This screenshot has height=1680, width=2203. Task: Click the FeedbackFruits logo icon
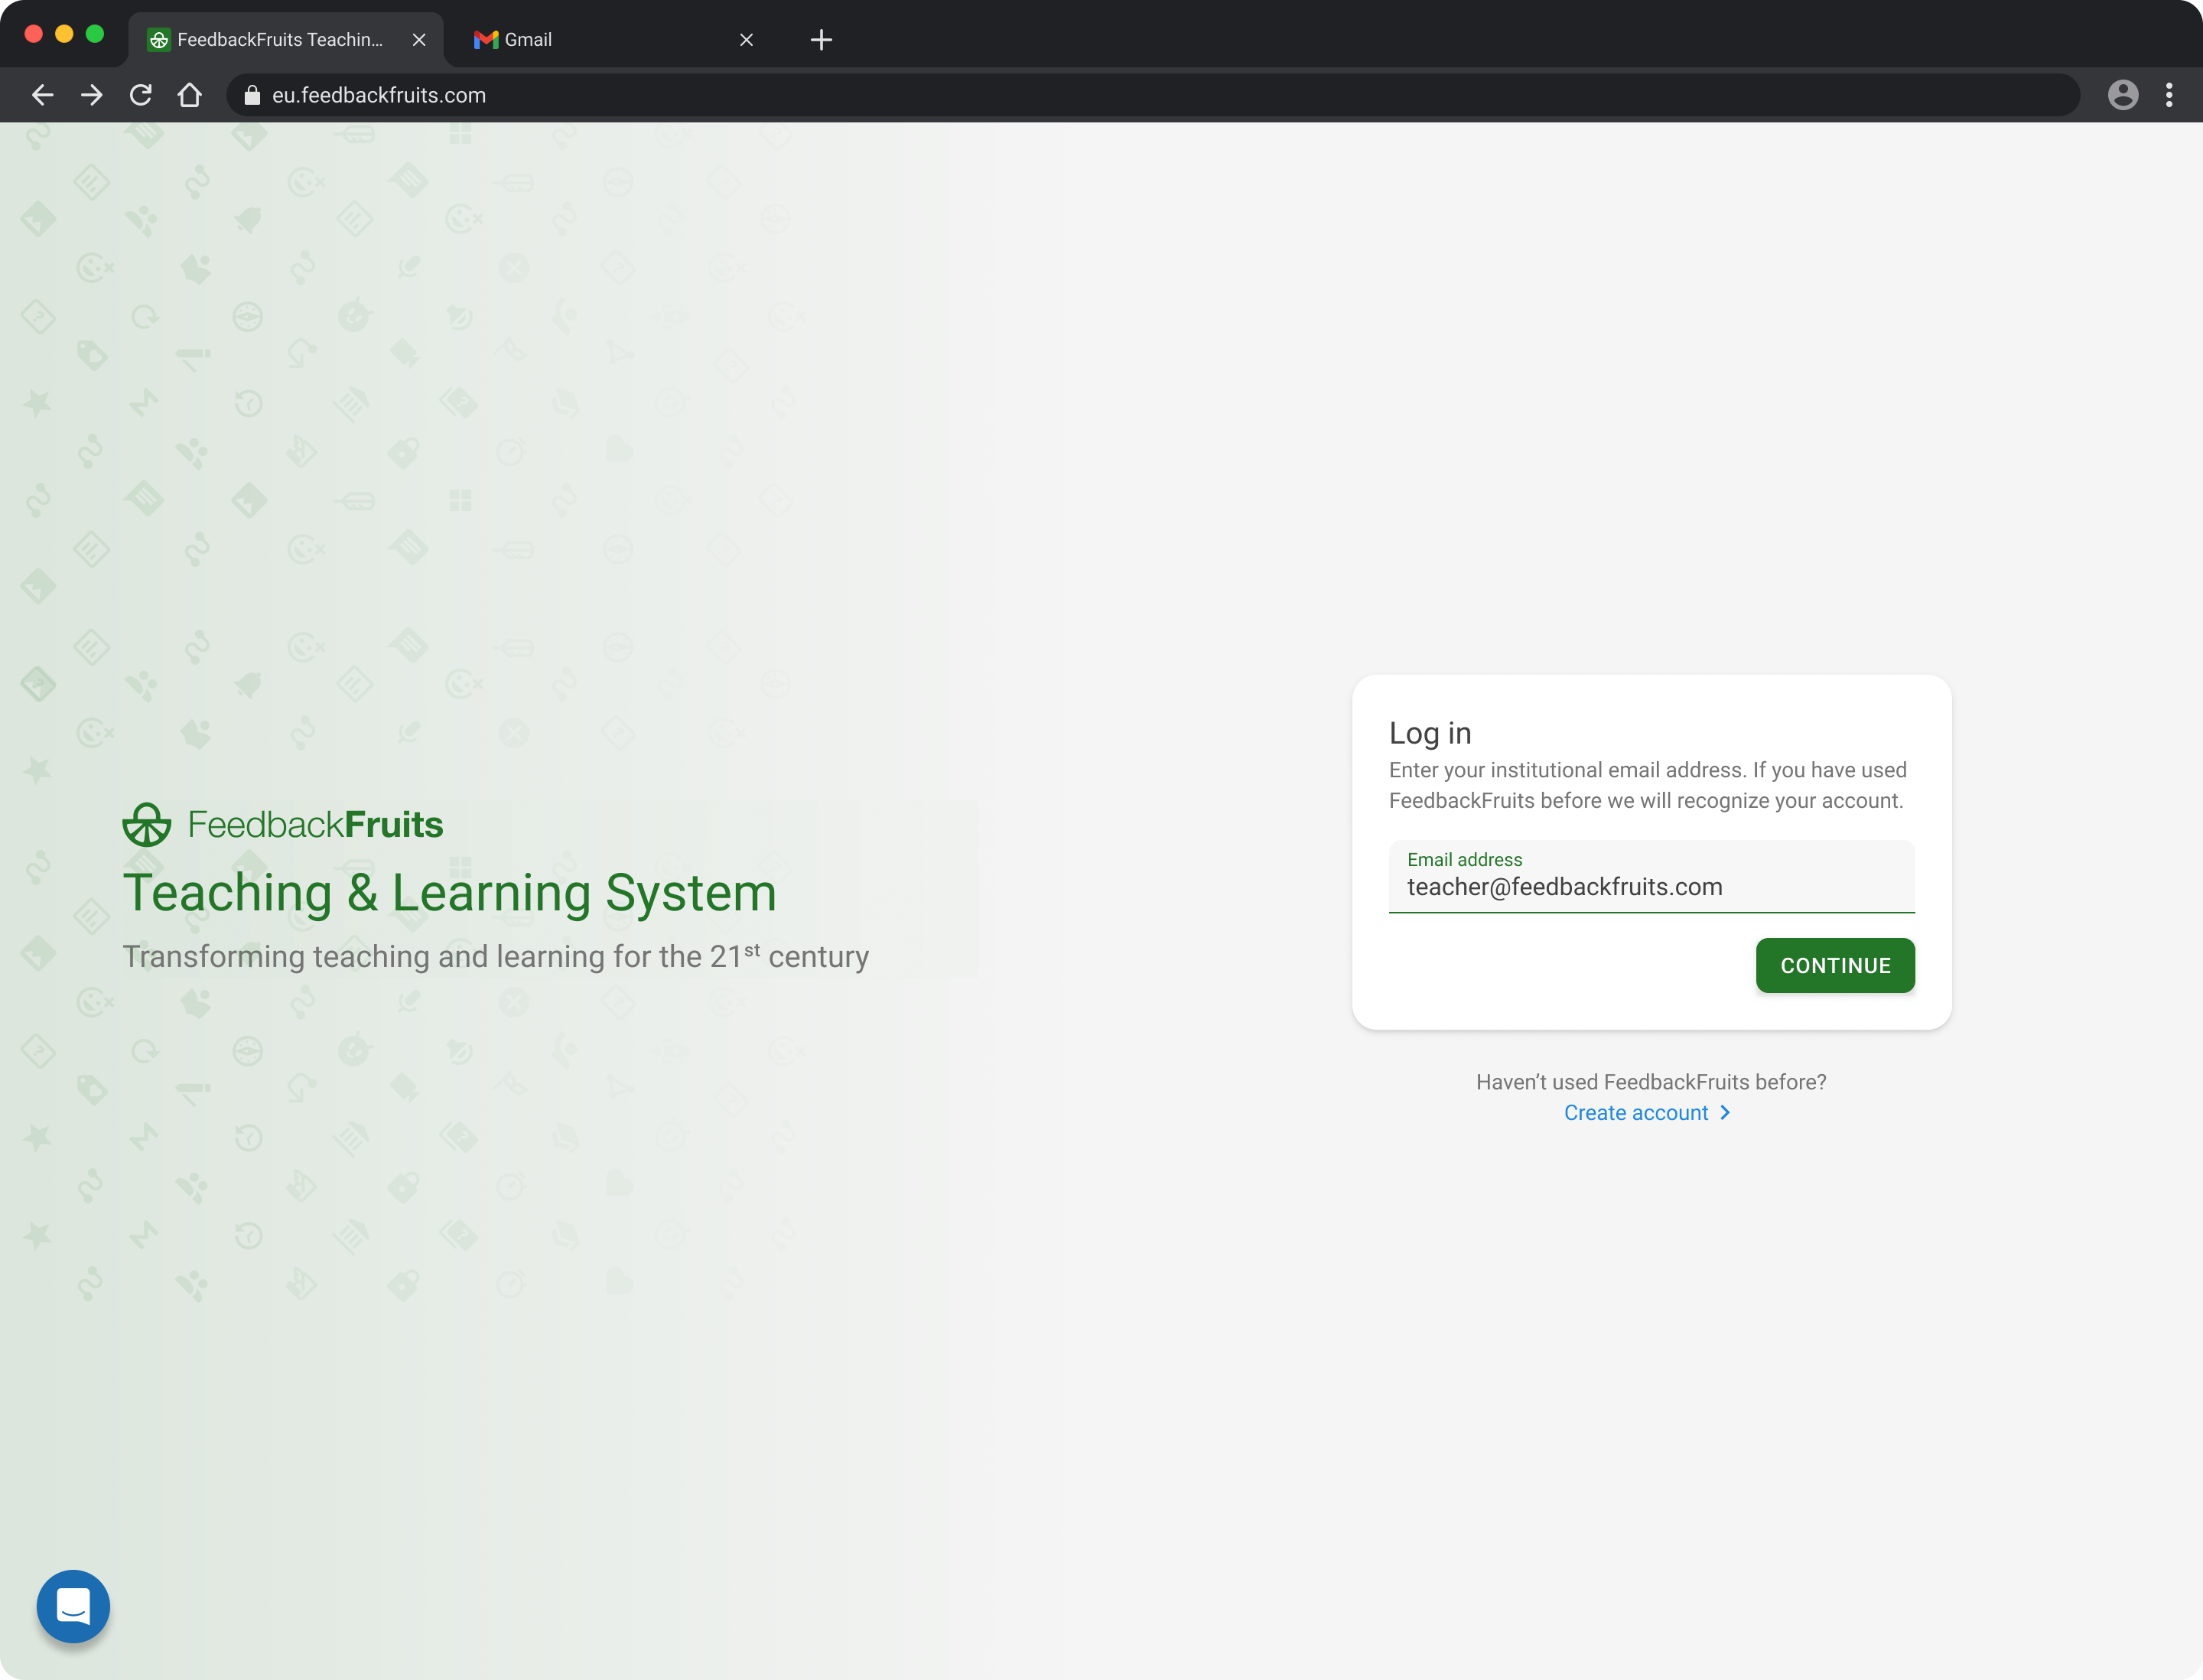pos(147,825)
